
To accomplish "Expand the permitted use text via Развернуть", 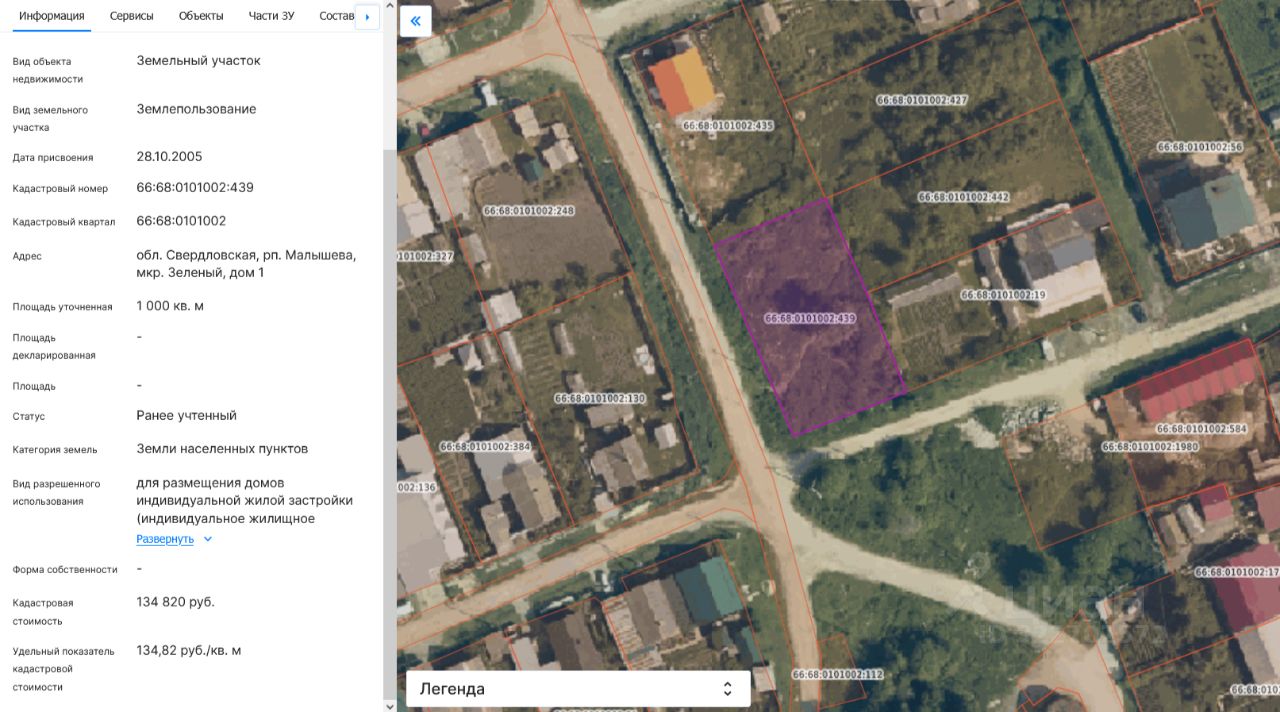I will coord(165,539).
